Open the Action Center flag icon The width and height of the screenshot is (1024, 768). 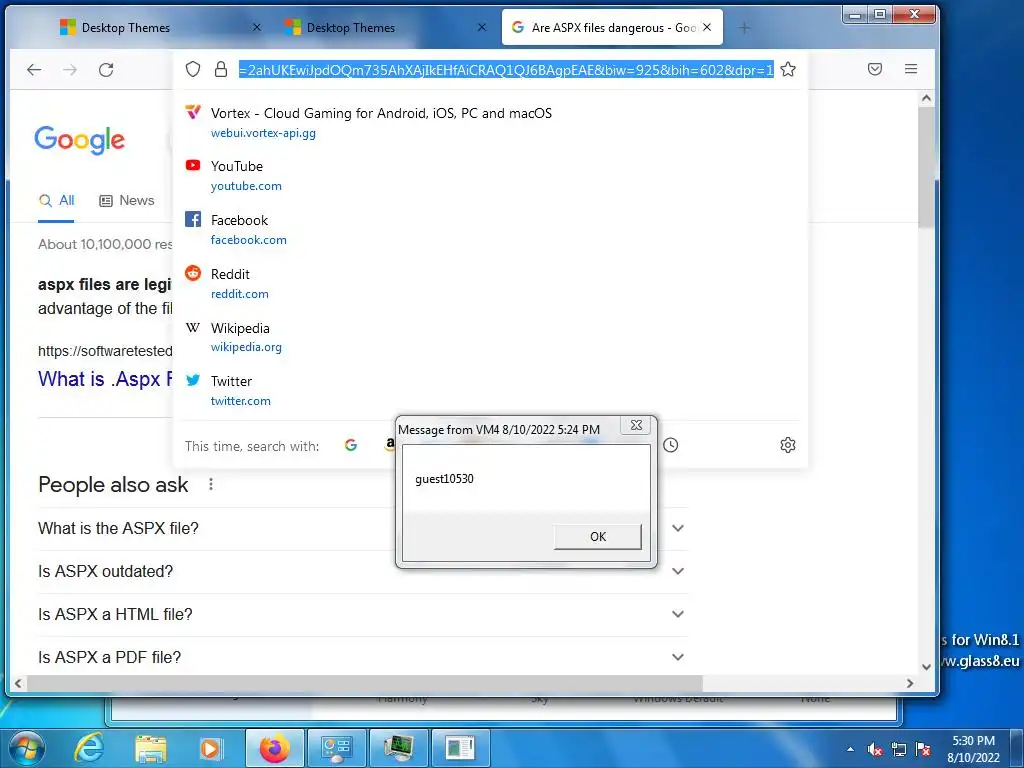pos(923,749)
